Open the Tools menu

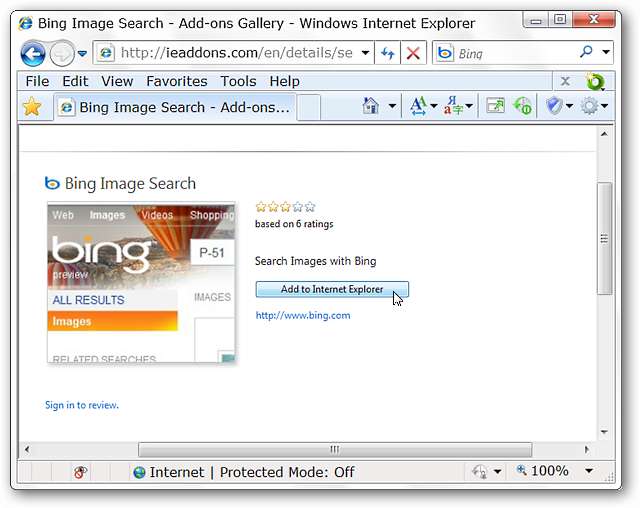point(238,81)
